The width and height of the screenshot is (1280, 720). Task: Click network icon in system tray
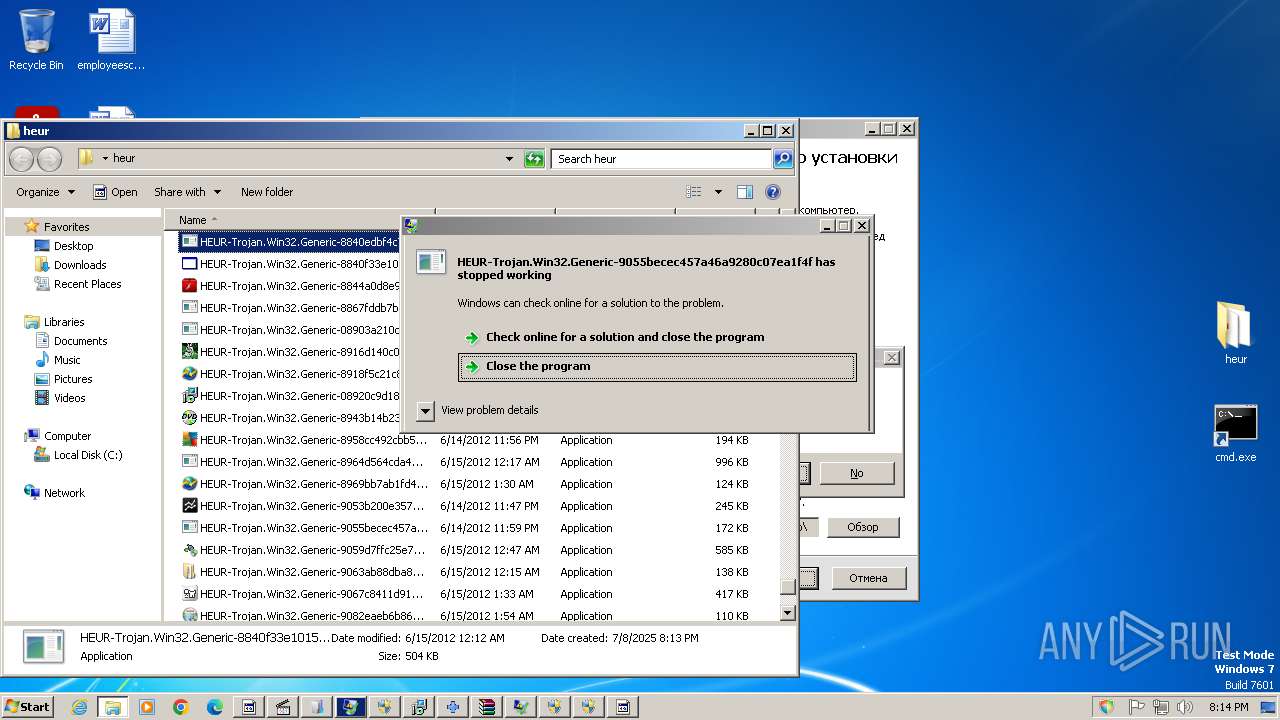(1162, 707)
